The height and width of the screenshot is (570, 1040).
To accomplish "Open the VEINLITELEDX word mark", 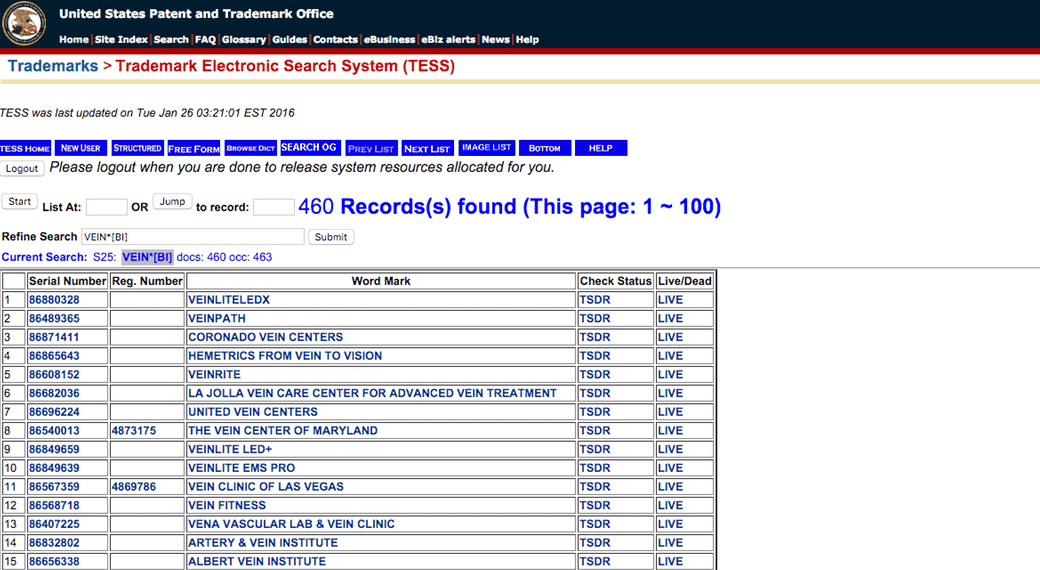I will (x=229, y=300).
